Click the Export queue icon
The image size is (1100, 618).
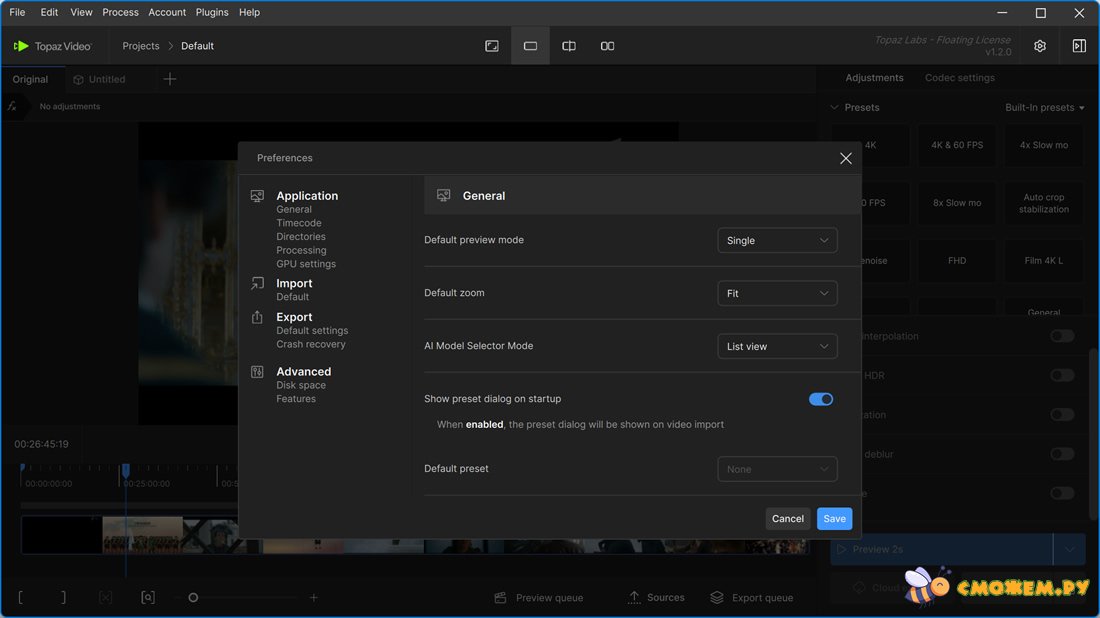[x=717, y=597]
